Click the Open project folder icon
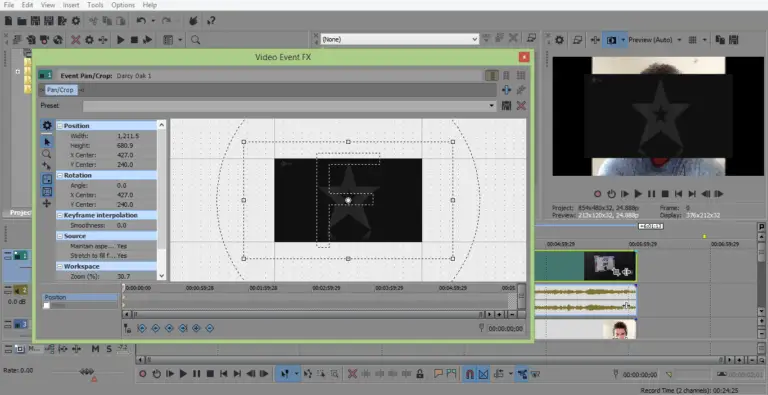 (x=22, y=21)
